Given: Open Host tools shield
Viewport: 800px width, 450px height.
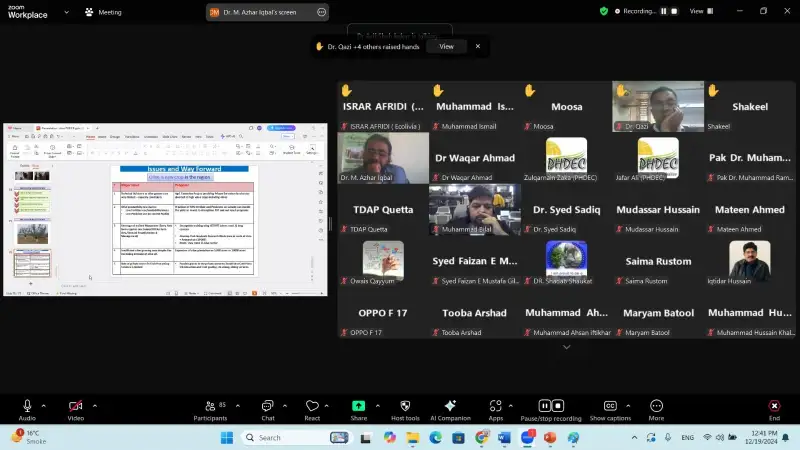Looking at the screenshot, I should click(405, 410).
